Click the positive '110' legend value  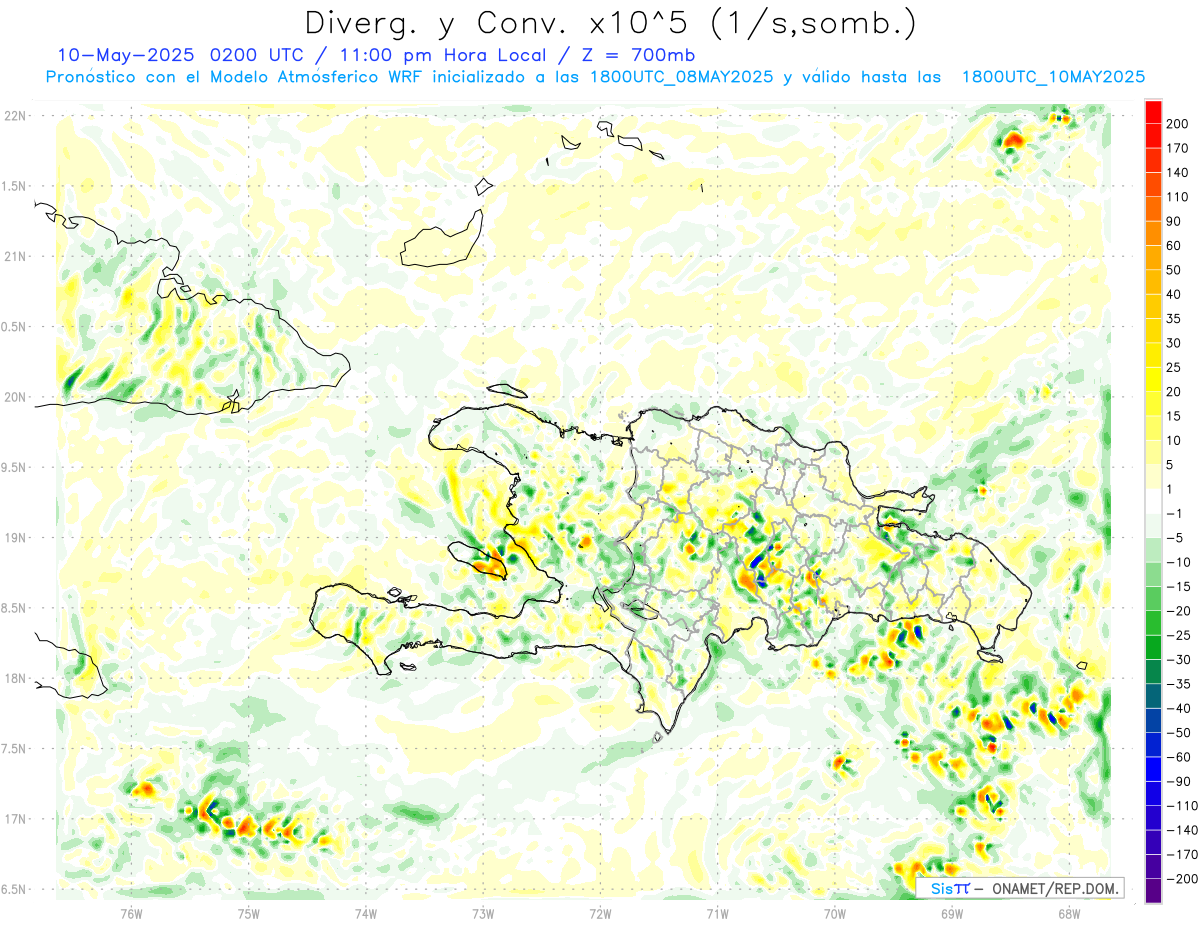click(x=1178, y=197)
